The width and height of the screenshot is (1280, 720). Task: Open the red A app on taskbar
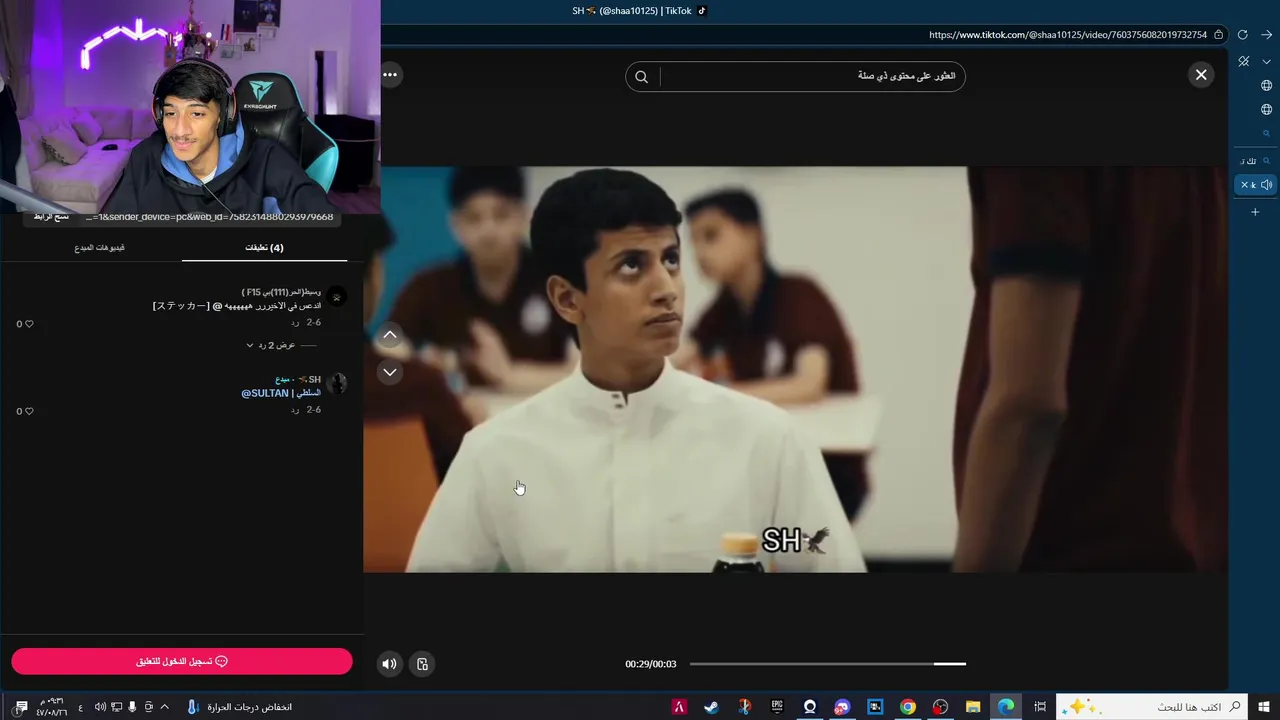679,707
